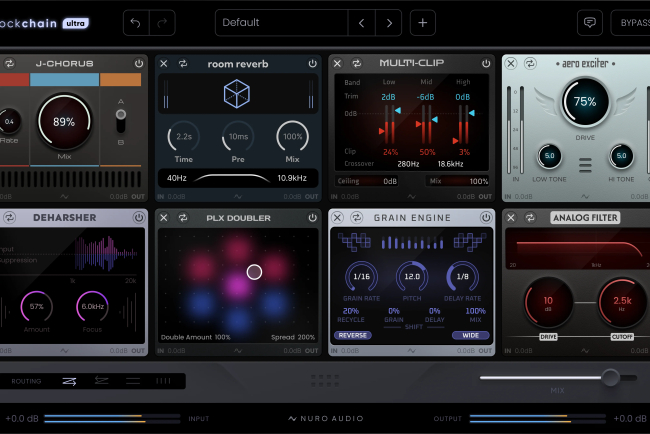Swap the room reverb module
Screen dimensions: 650x434
183,63
